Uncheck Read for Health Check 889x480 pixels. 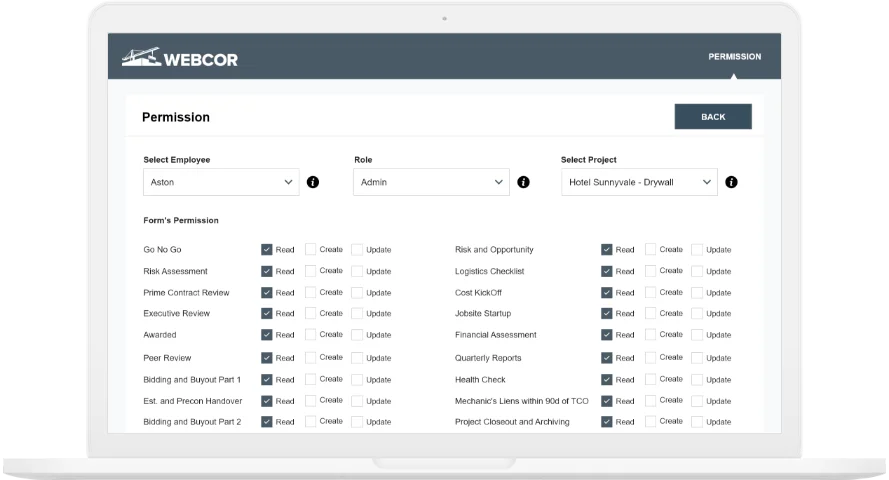tap(607, 380)
